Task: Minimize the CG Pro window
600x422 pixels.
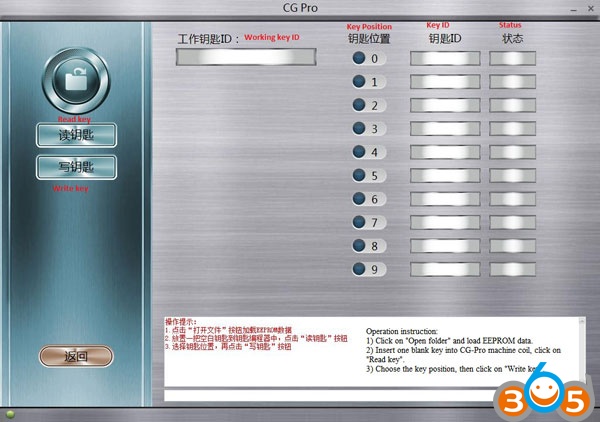Action: click(x=573, y=10)
